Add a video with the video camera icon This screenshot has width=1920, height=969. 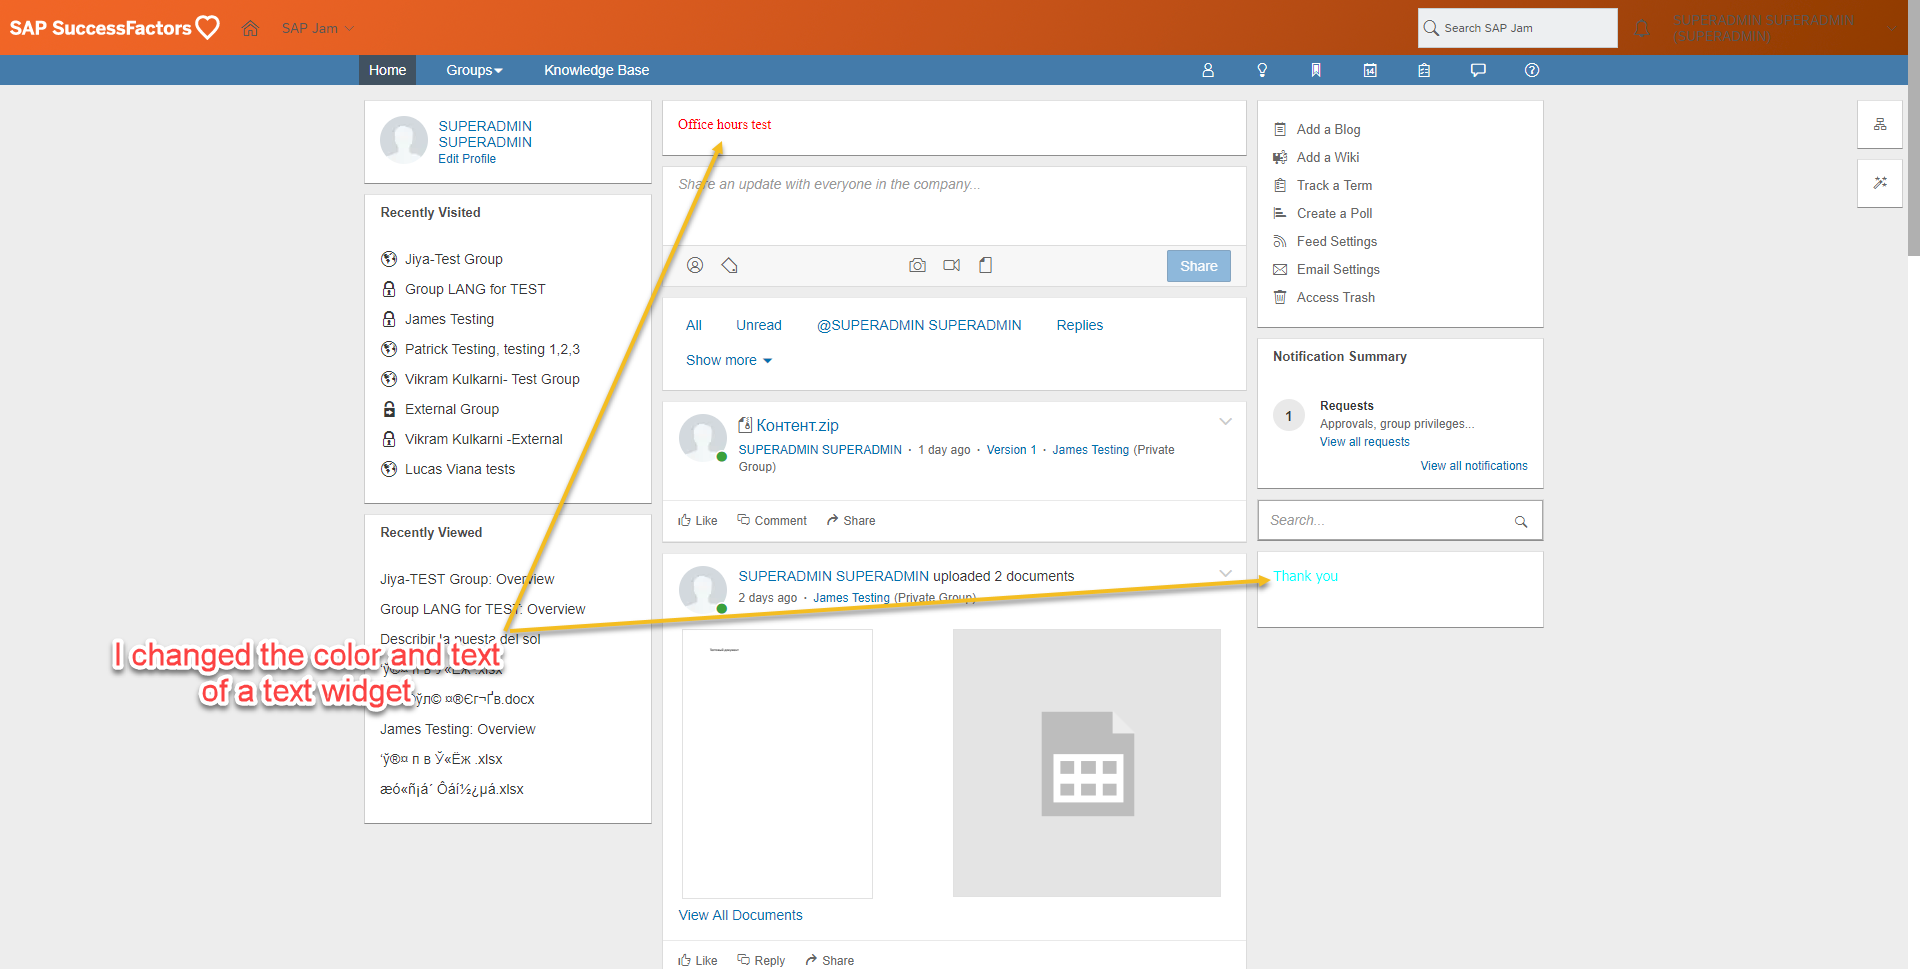pyautogui.click(x=951, y=265)
